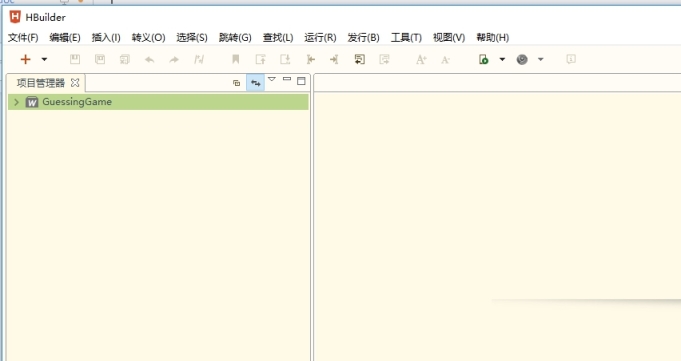Open the 文件(F) menu

pos(23,38)
